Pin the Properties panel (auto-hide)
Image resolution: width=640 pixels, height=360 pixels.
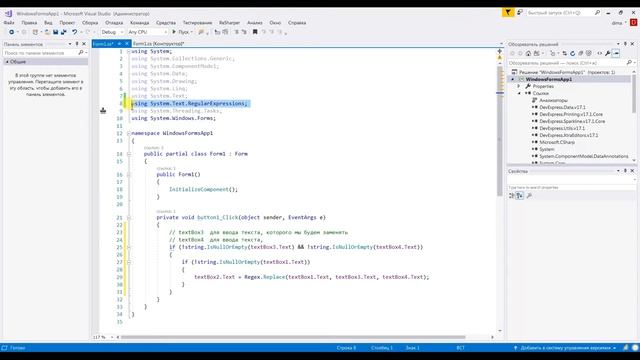(625, 171)
